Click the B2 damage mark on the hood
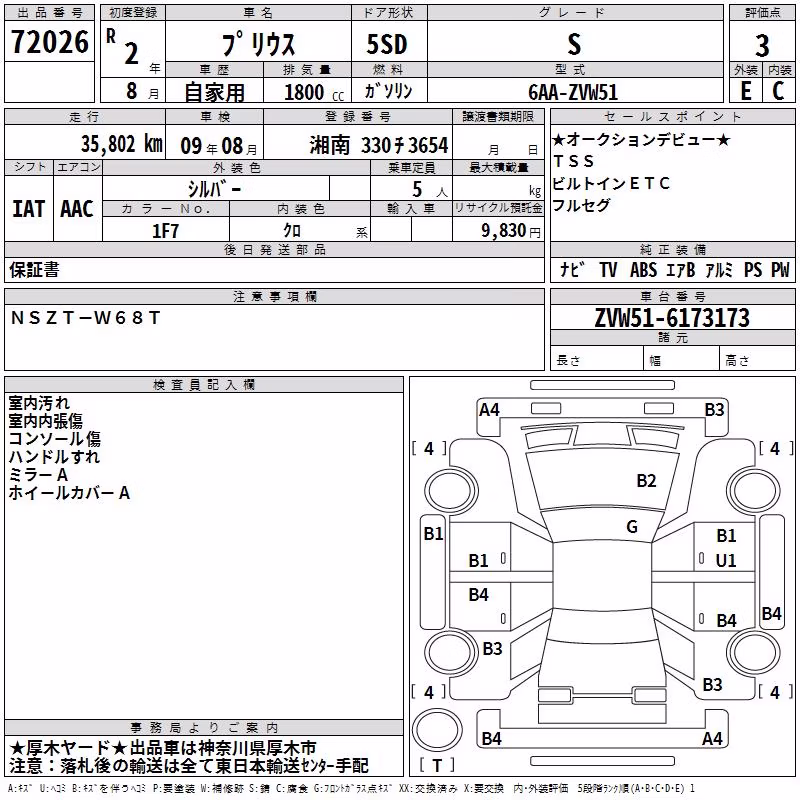This screenshot has height=800, width=800. [x=646, y=480]
